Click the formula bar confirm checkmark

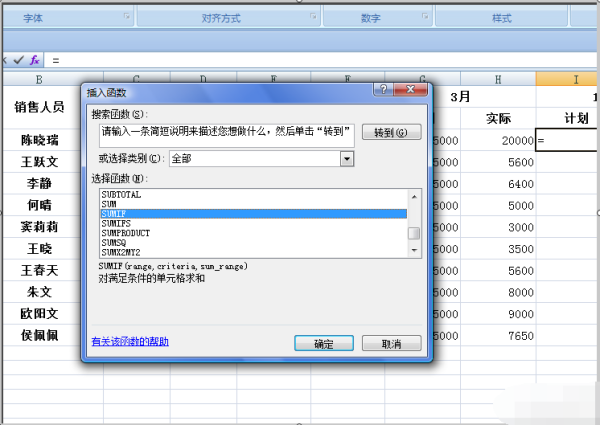click(18, 60)
